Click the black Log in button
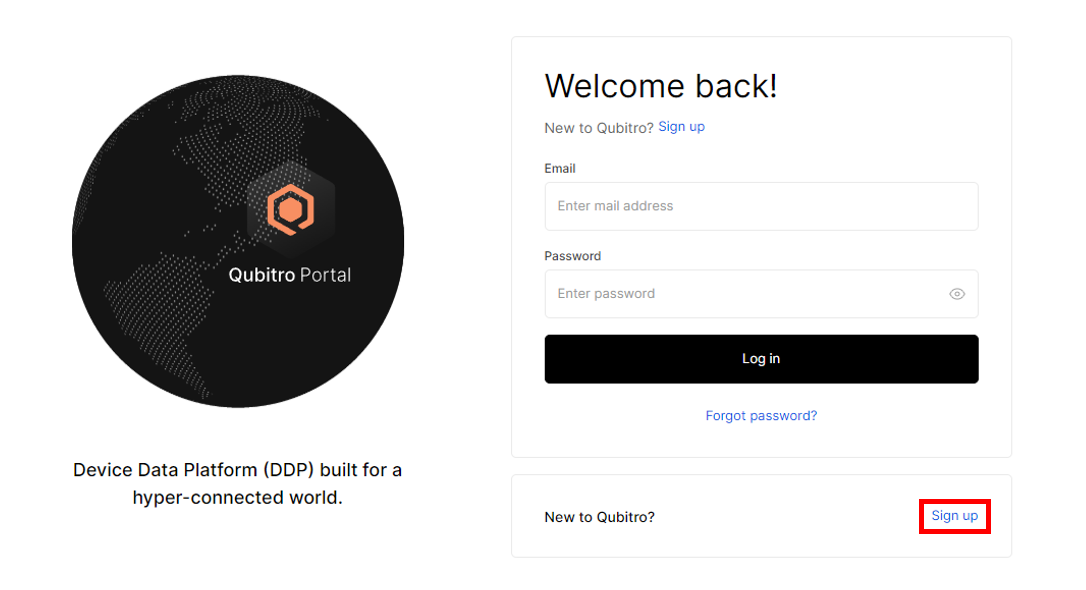Screen dimensions: 1086x590 coord(761,359)
